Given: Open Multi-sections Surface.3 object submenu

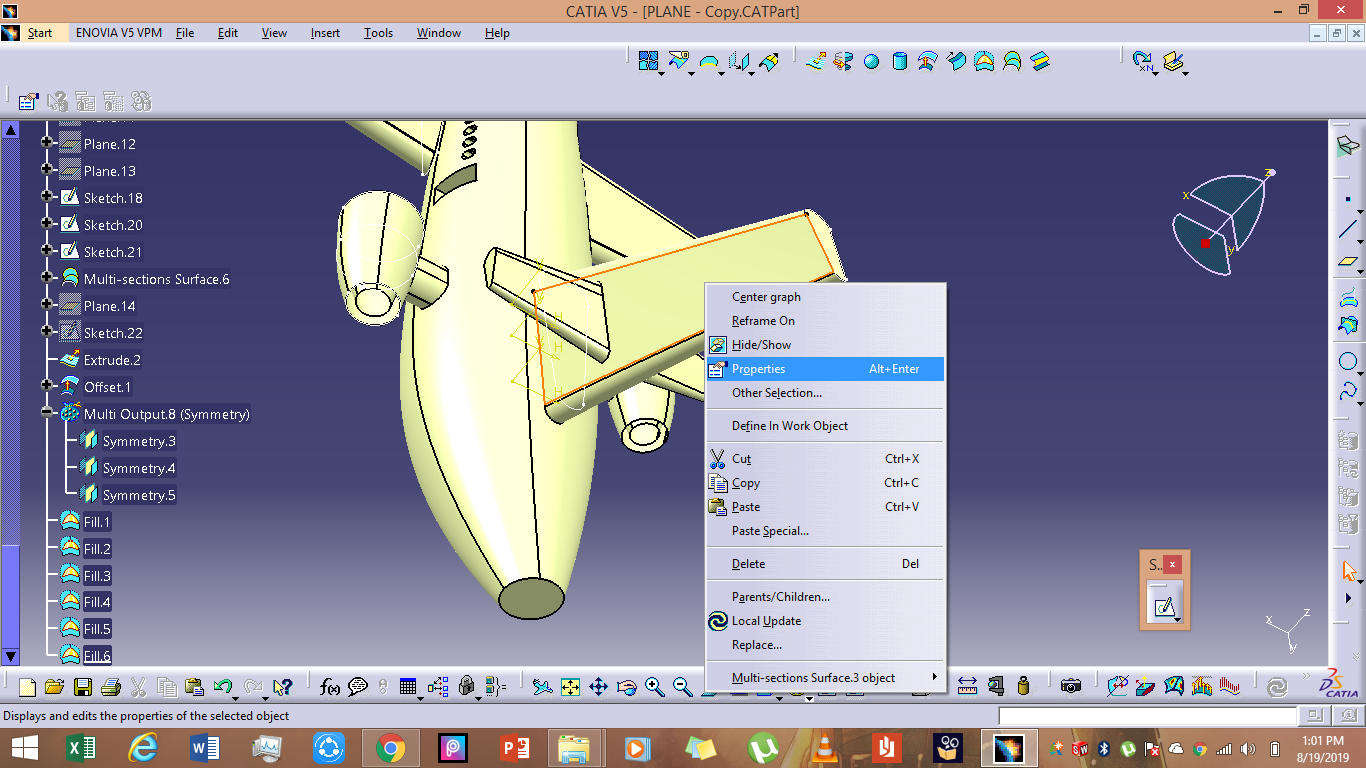Looking at the screenshot, I should 825,677.
